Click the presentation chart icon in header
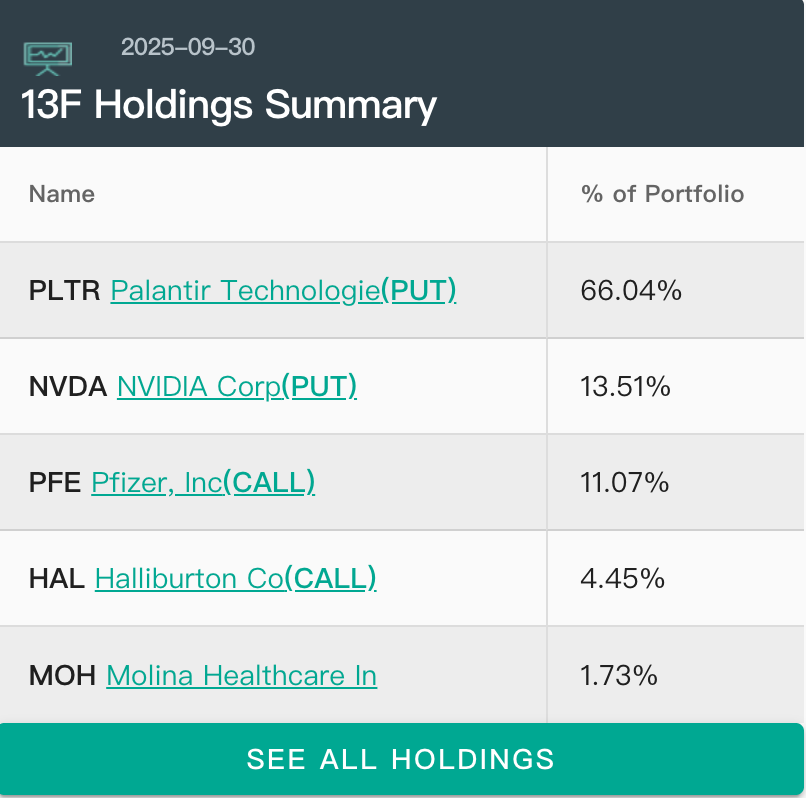This screenshot has width=806, height=798. (x=47, y=57)
